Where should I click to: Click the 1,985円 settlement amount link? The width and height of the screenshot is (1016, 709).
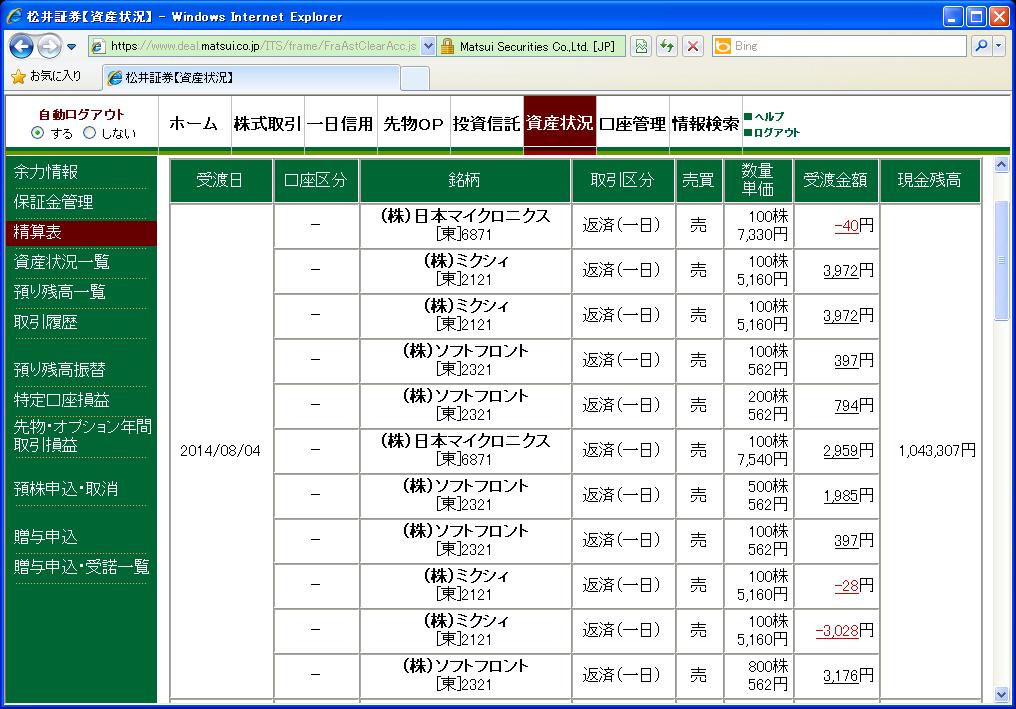[x=841, y=496]
